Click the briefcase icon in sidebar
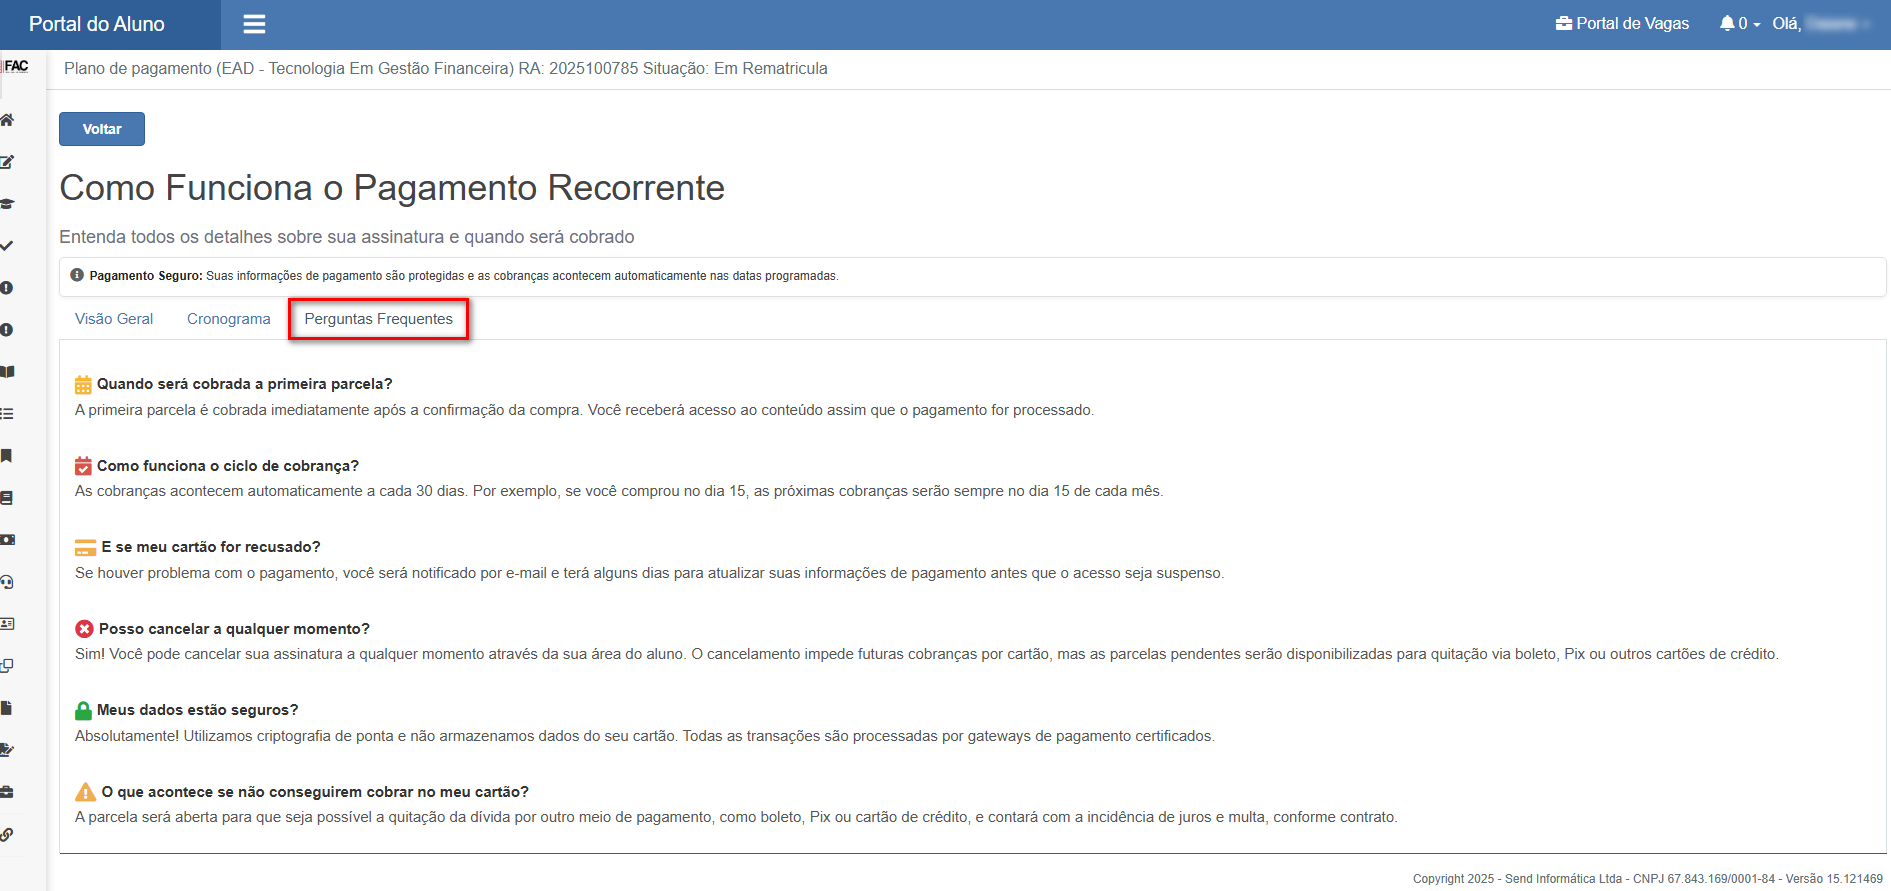This screenshot has width=1891, height=891. pyautogui.click(x=7, y=792)
